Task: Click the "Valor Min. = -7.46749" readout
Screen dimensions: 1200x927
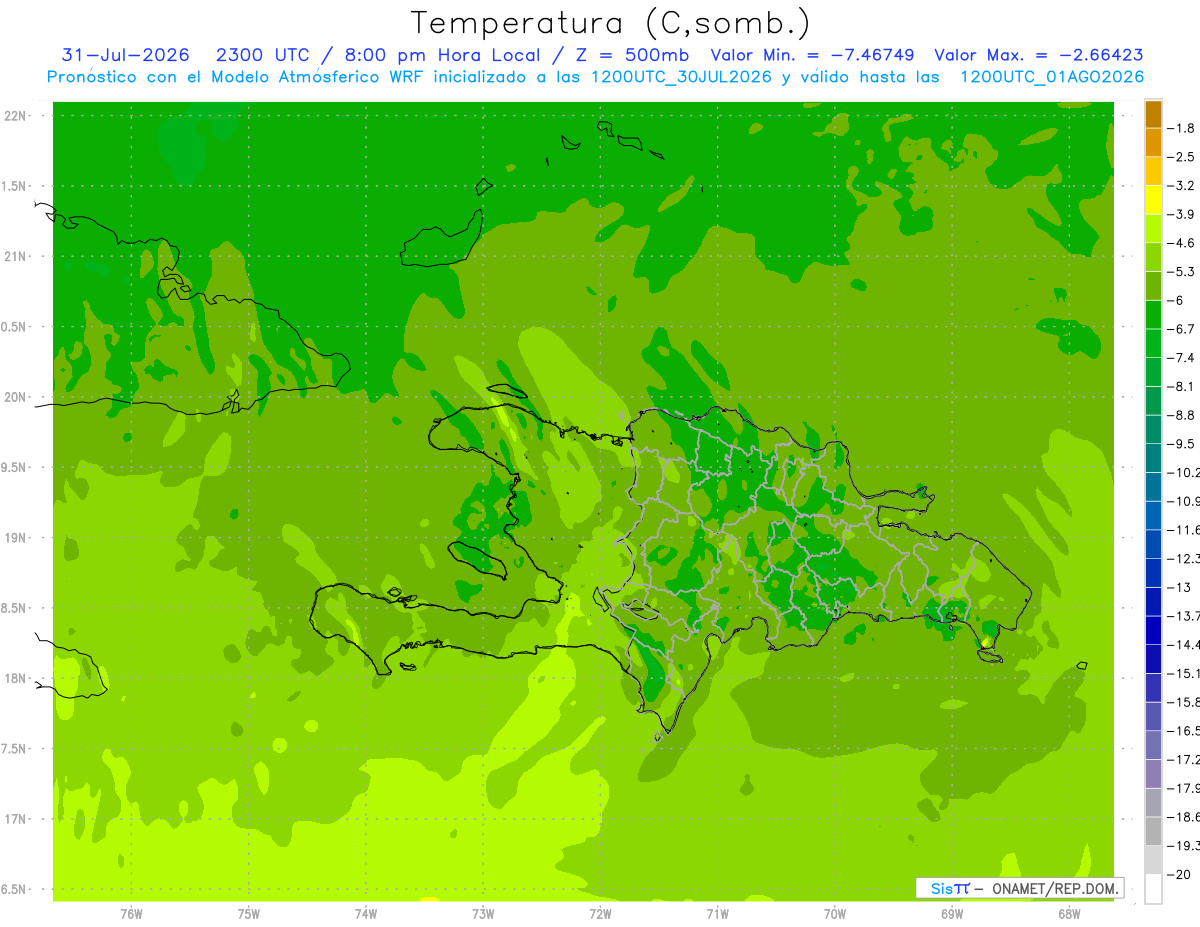Action: 815,56
